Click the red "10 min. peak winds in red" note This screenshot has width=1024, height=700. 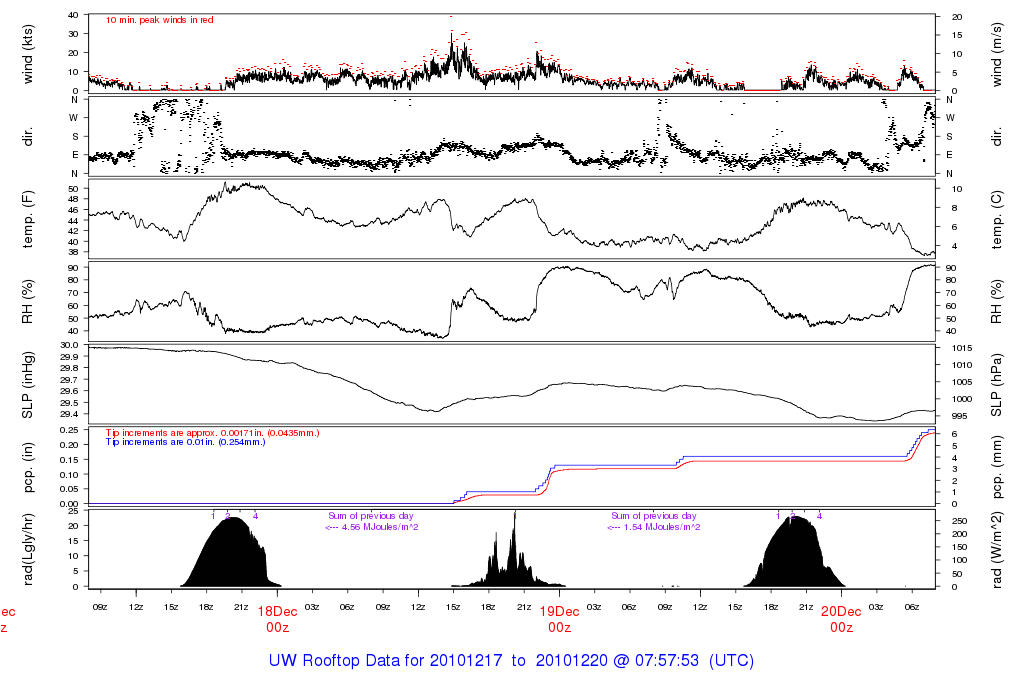coord(159,20)
